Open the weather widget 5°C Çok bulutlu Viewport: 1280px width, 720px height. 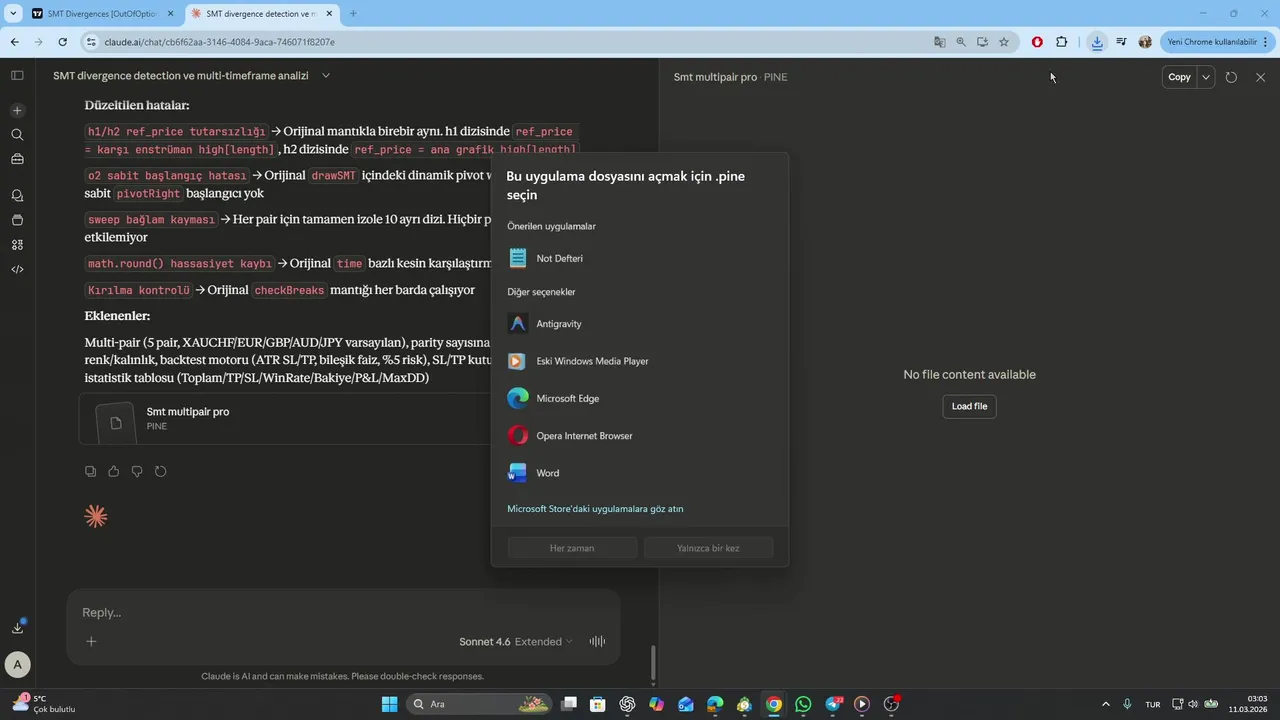[x=42, y=704]
